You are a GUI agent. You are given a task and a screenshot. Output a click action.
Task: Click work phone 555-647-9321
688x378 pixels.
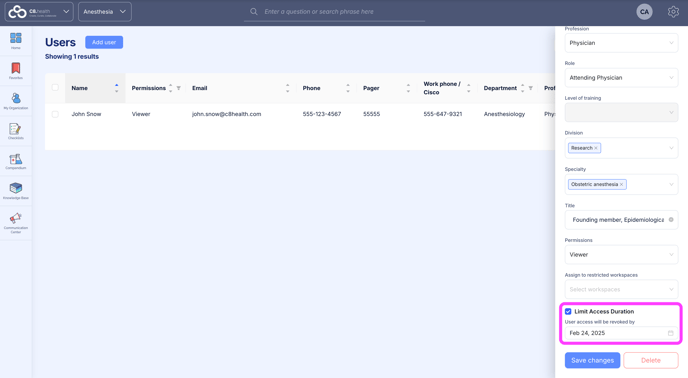pos(443,114)
